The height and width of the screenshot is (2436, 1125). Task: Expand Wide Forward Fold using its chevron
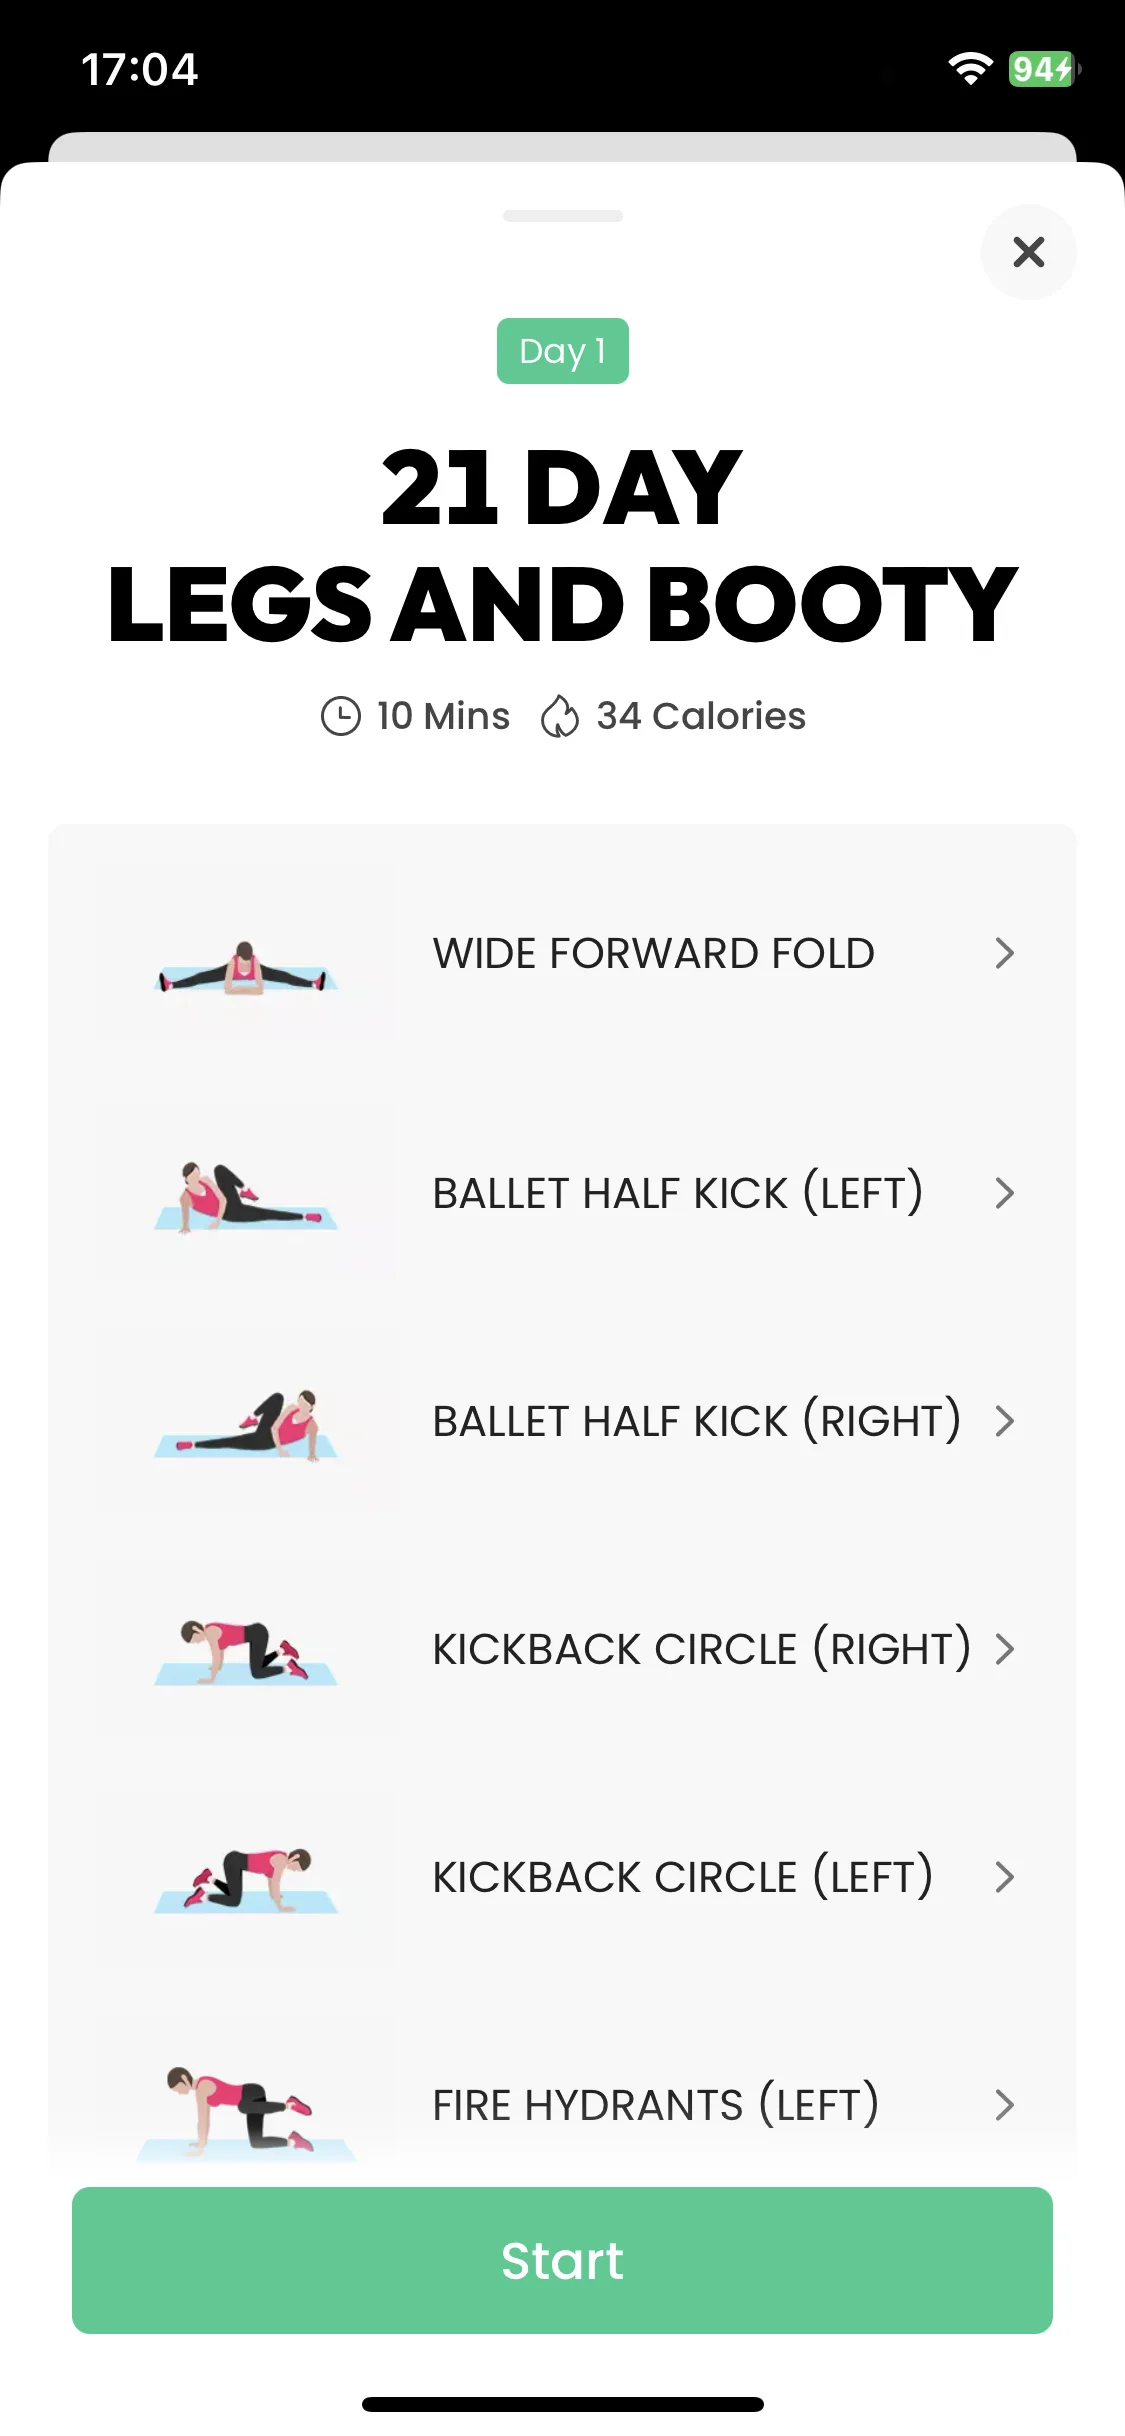pos(1005,953)
